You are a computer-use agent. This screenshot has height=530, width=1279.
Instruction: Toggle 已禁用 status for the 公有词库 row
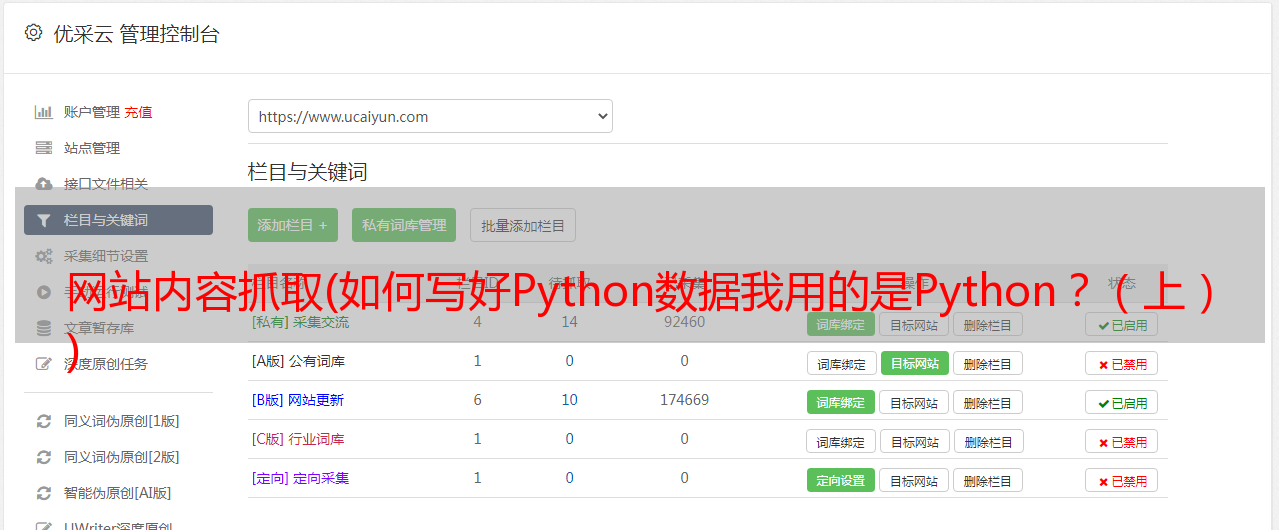click(1122, 363)
